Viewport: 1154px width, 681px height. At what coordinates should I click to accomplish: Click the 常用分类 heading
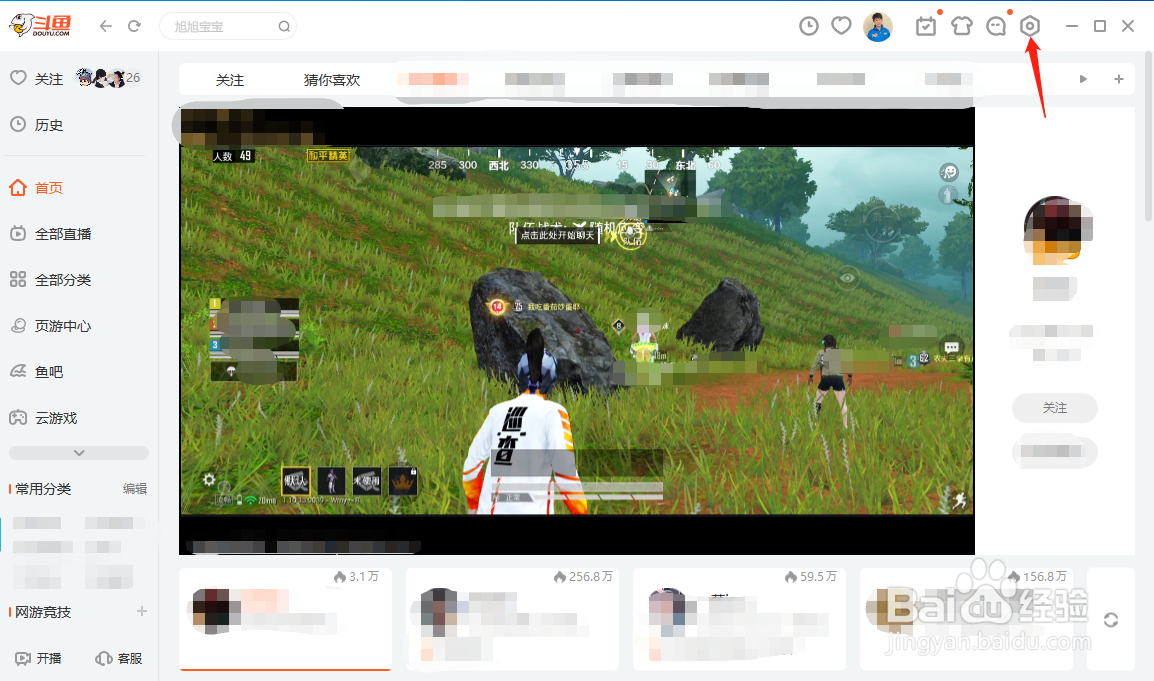pyautogui.click(x=43, y=489)
